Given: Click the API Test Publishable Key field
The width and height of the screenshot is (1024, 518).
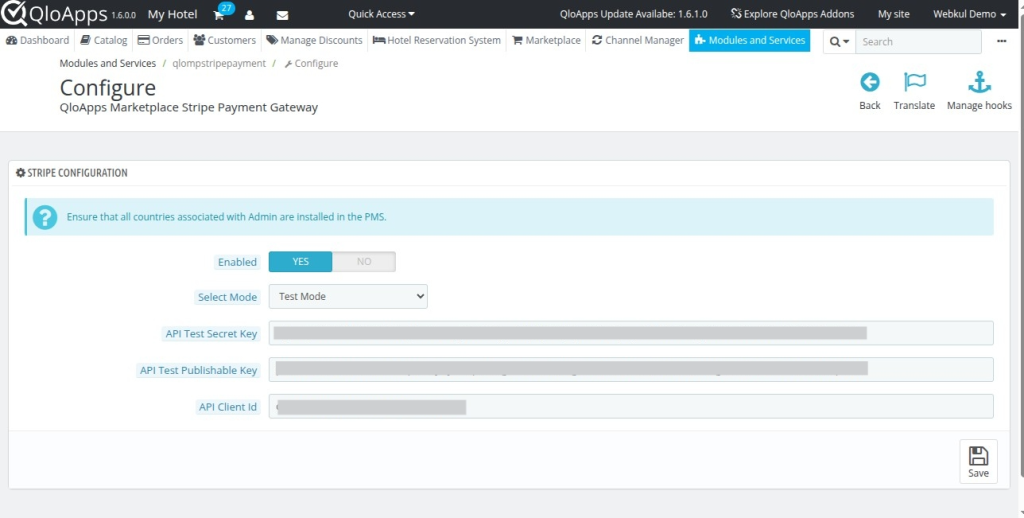Looking at the screenshot, I should [631, 369].
